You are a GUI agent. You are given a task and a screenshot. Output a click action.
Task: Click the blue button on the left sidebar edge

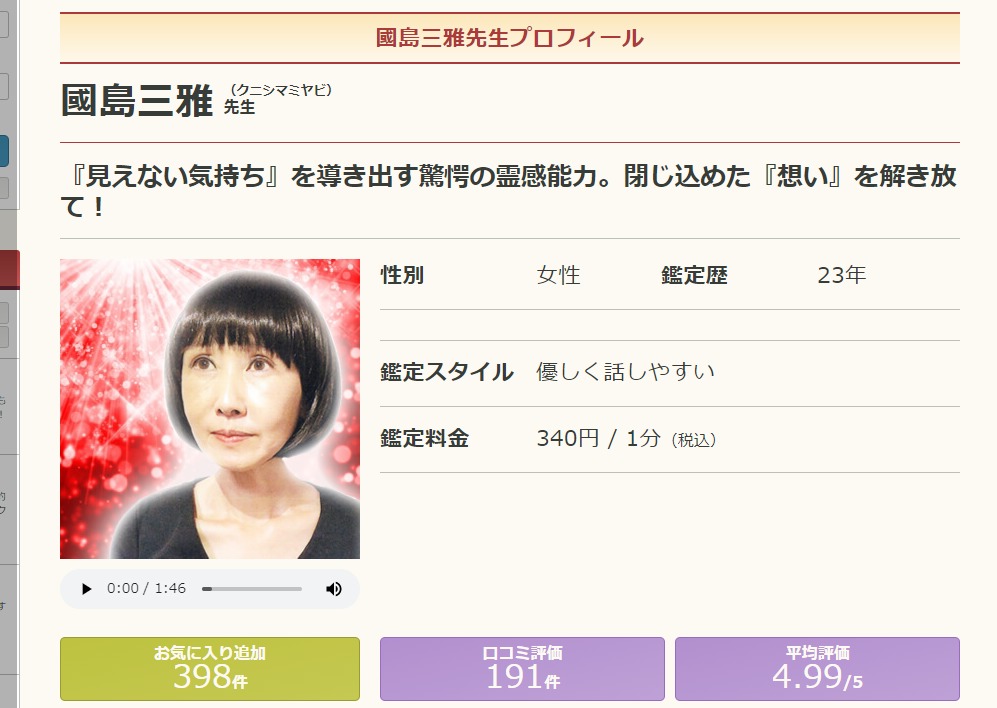coord(4,151)
